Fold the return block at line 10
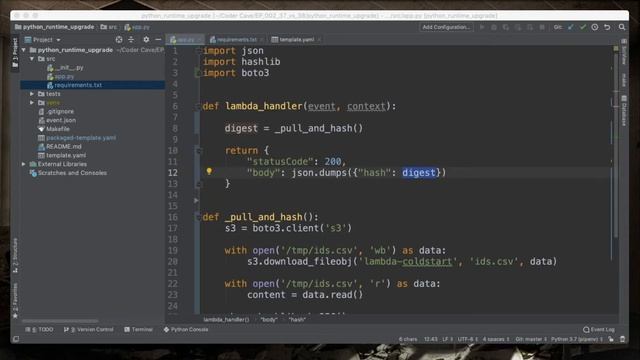Viewport: 640px width, 360px height. click(198, 151)
